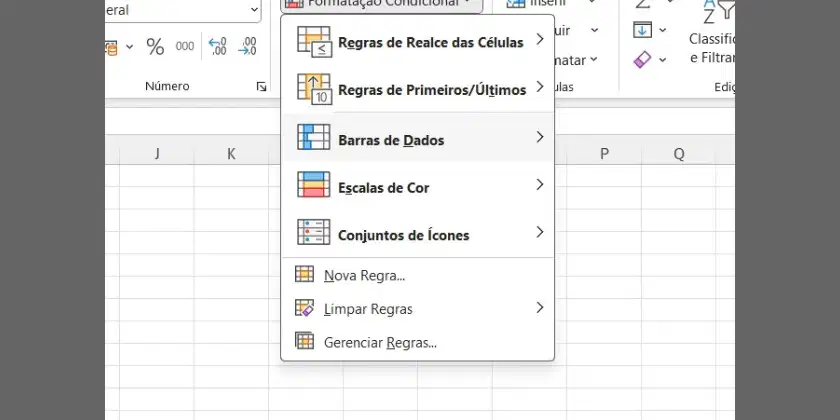Open Número group dialog launcher
Viewport: 840px width, 420px height.
pyautogui.click(x=261, y=86)
